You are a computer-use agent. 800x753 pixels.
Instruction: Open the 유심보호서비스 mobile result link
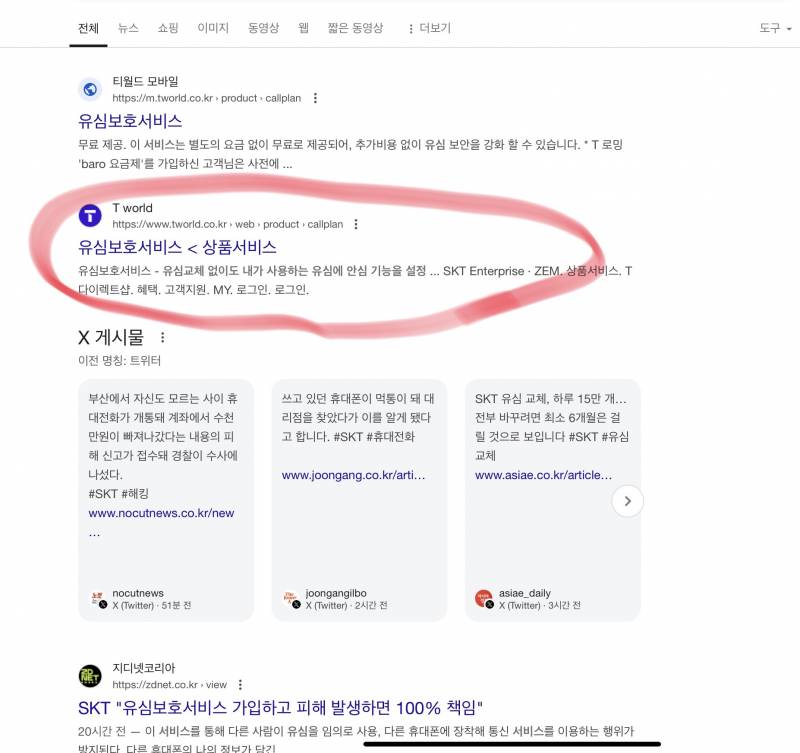(130, 121)
